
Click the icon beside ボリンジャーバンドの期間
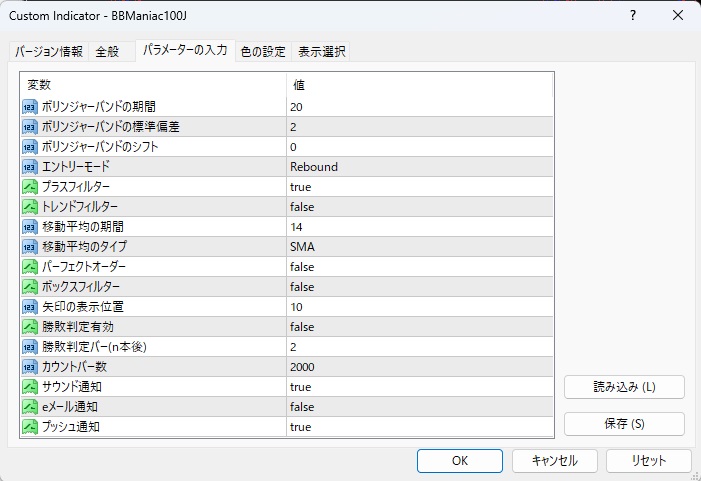click(30, 107)
